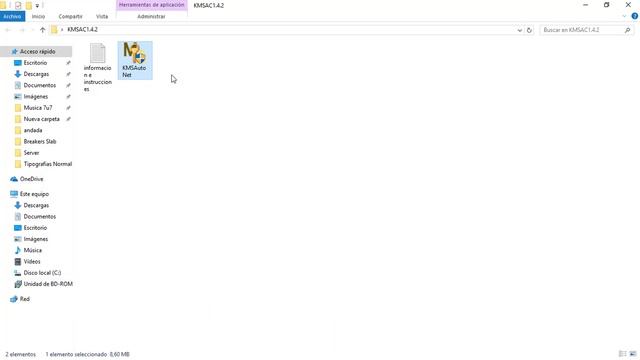Screen dimensions: 640x360
Task: Open the andada folder
Action: (33, 130)
